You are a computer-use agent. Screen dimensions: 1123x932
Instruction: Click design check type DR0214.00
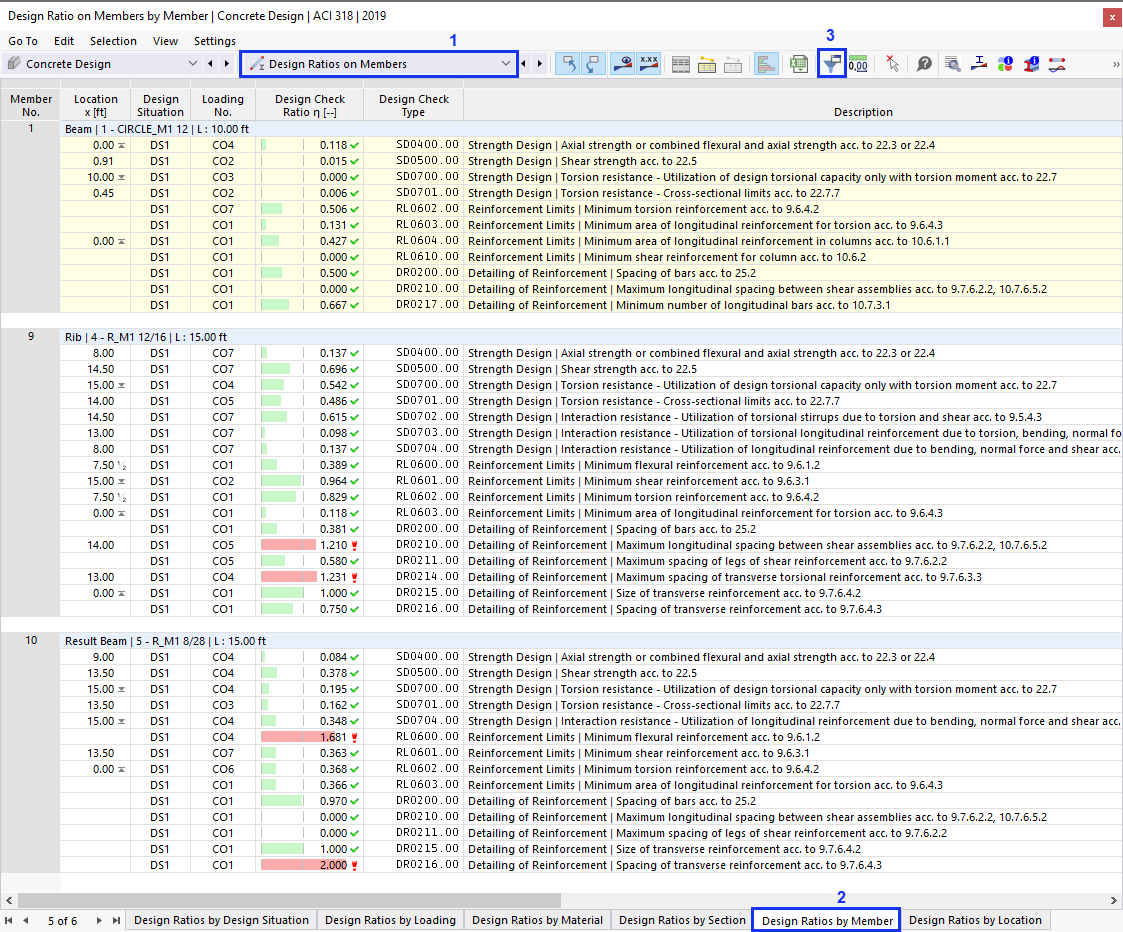(413, 577)
